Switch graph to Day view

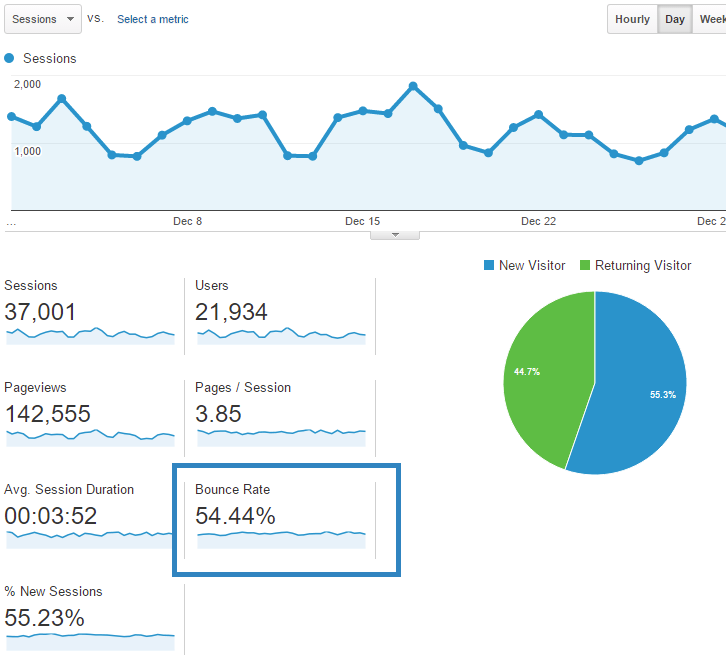(675, 19)
